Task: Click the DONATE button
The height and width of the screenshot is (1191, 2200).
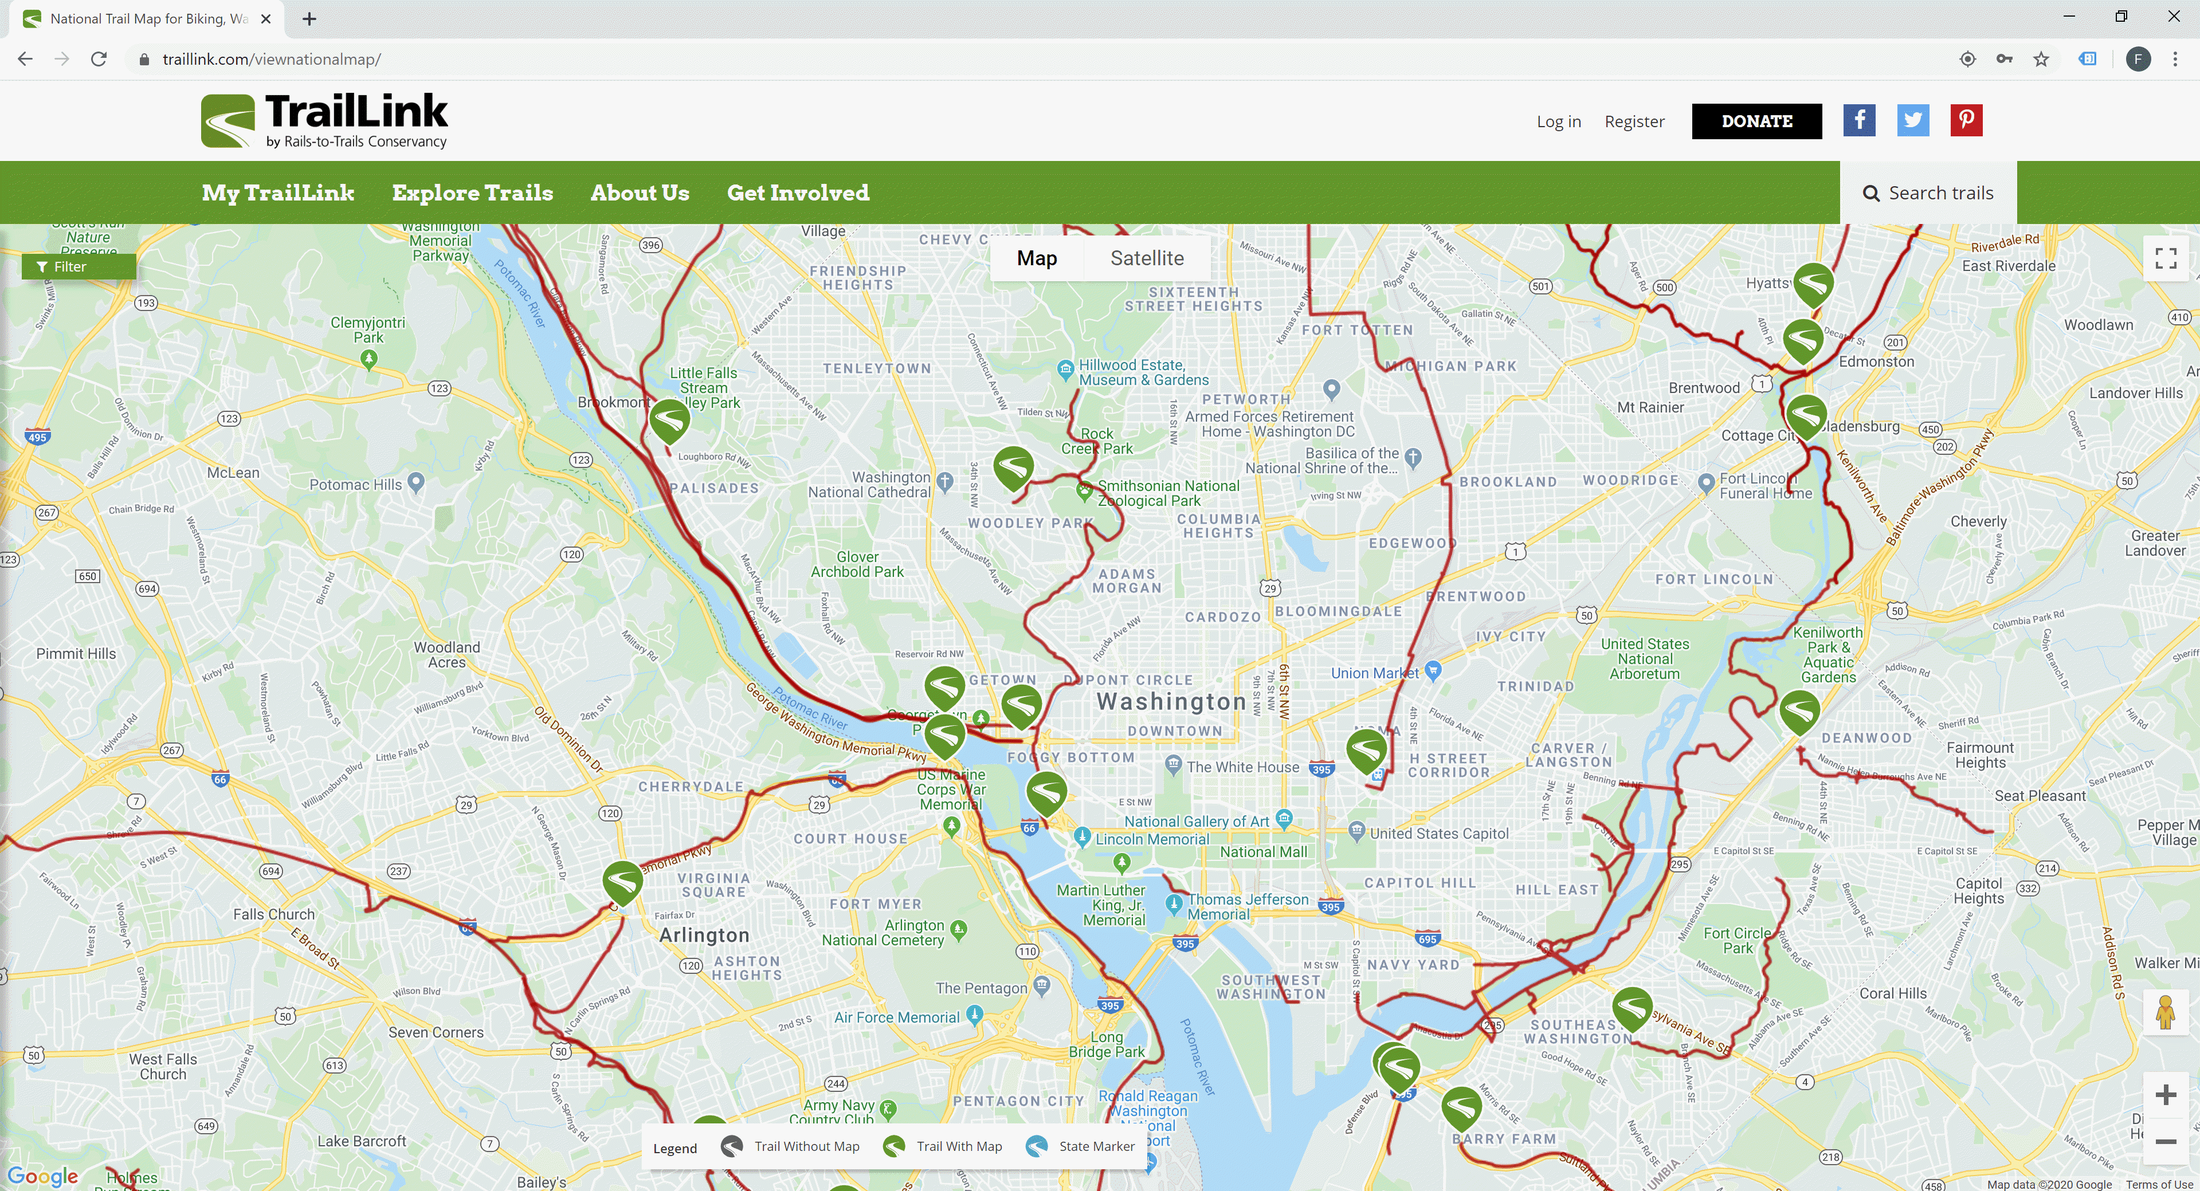Action: click(x=1757, y=121)
